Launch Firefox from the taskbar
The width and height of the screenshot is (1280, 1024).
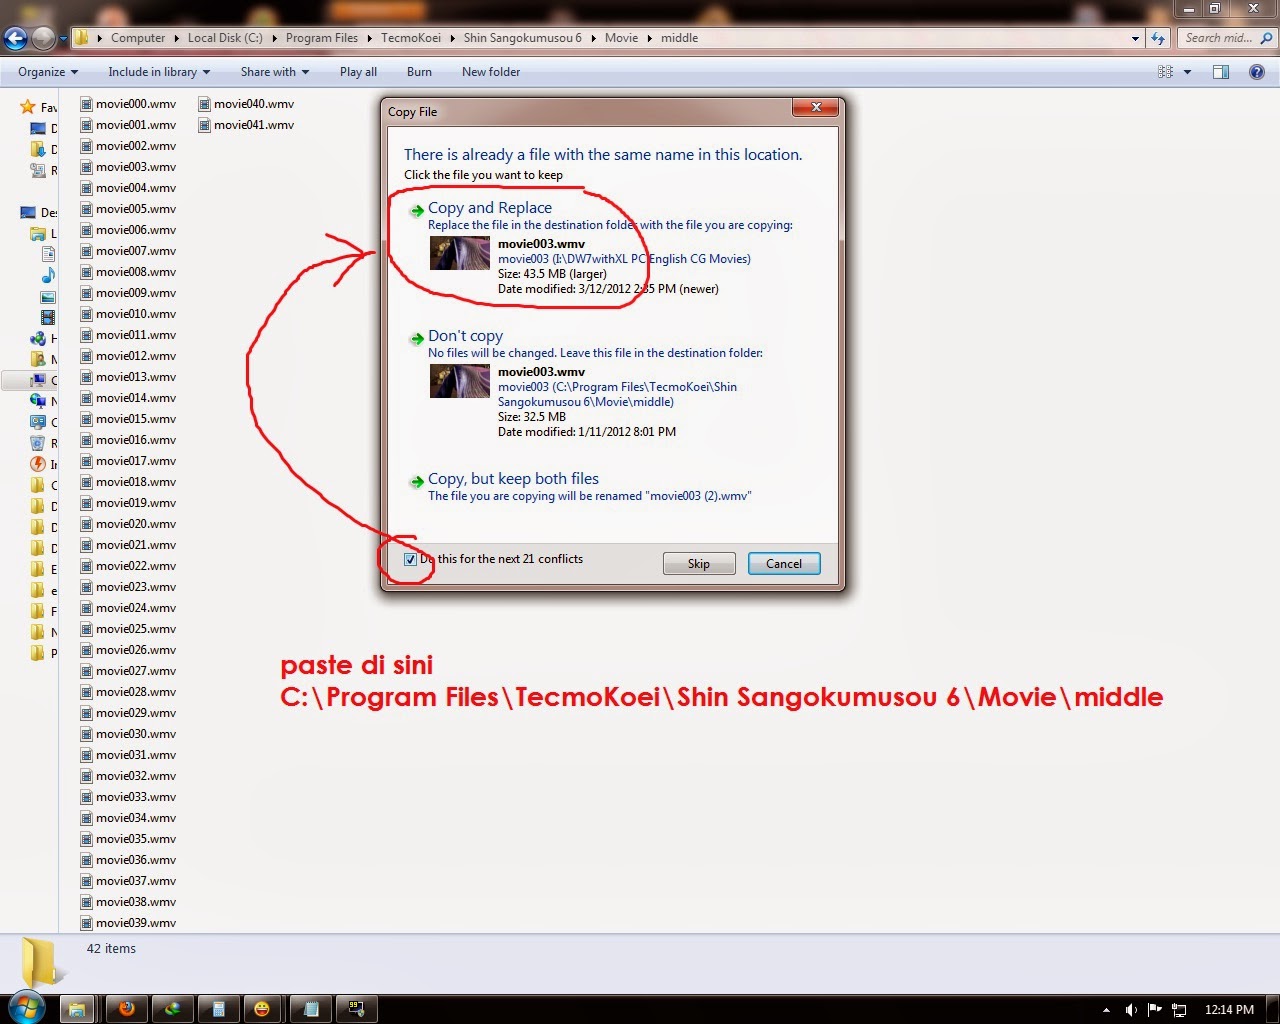[x=126, y=1009]
